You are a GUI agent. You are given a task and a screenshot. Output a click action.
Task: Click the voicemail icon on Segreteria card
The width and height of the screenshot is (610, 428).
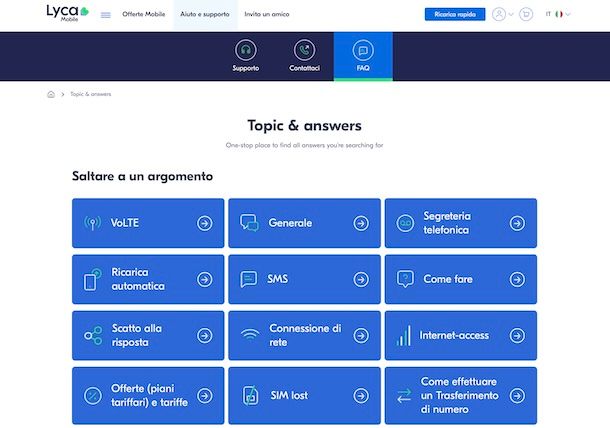click(405, 223)
